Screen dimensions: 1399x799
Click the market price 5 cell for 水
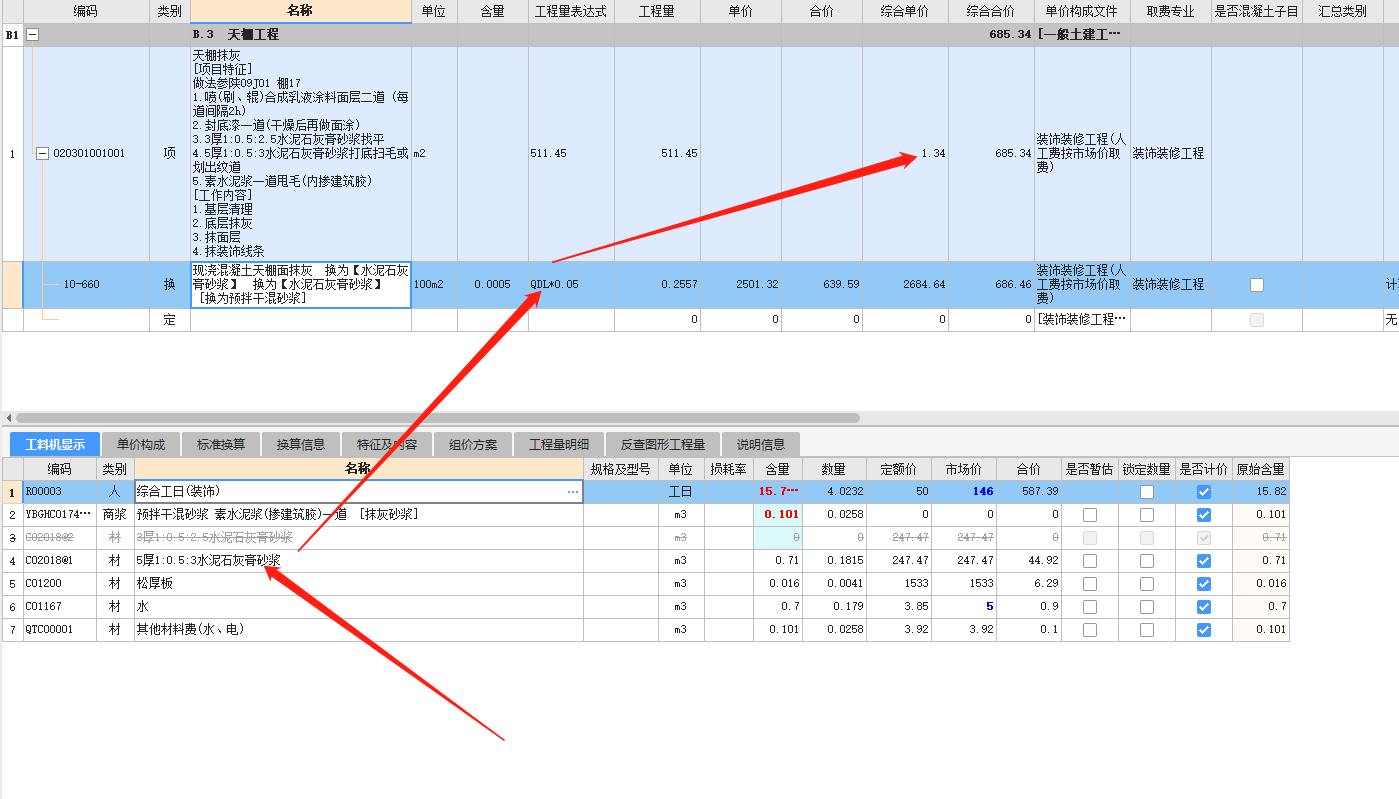click(x=964, y=607)
